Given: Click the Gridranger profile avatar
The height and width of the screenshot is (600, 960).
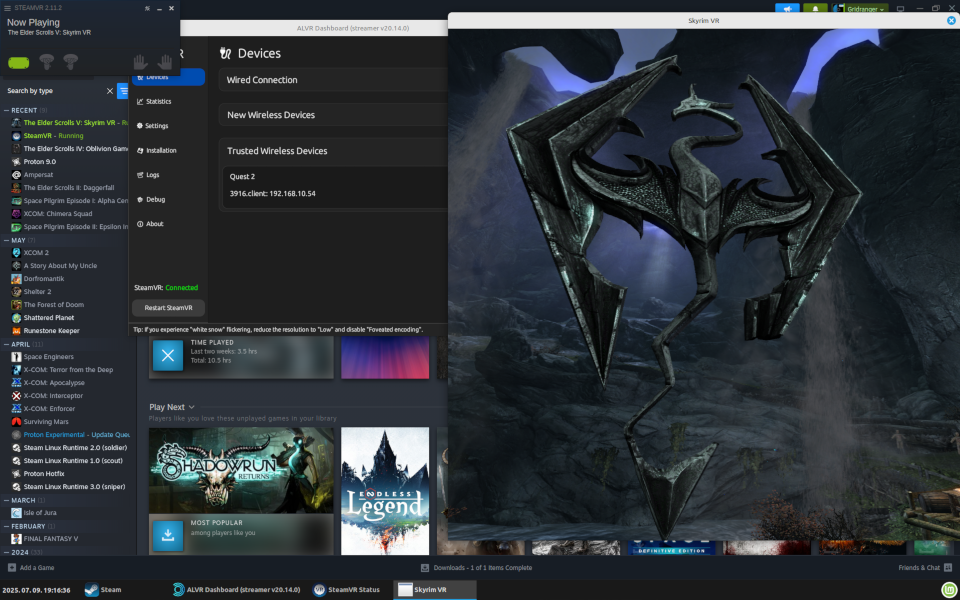Looking at the screenshot, I should (839, 9).
